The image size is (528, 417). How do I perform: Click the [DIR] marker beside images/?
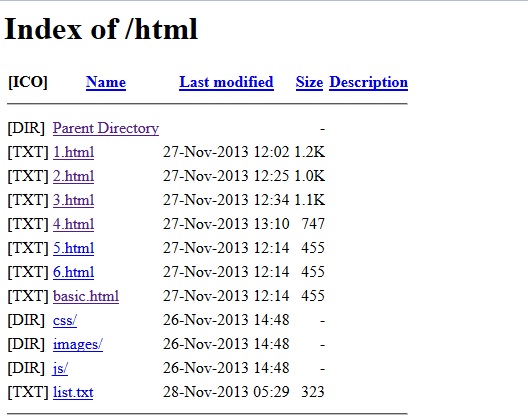click(26, 344)
